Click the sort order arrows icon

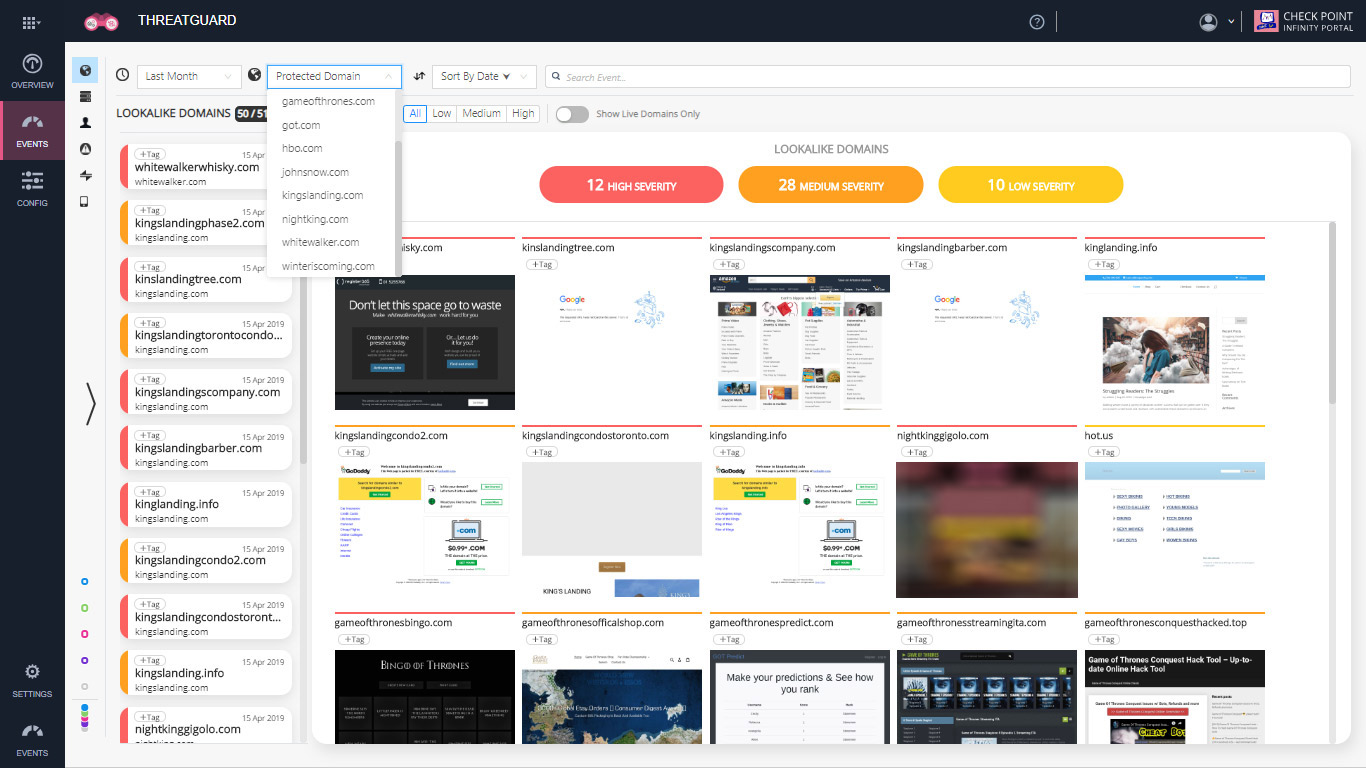coord(419,76)
